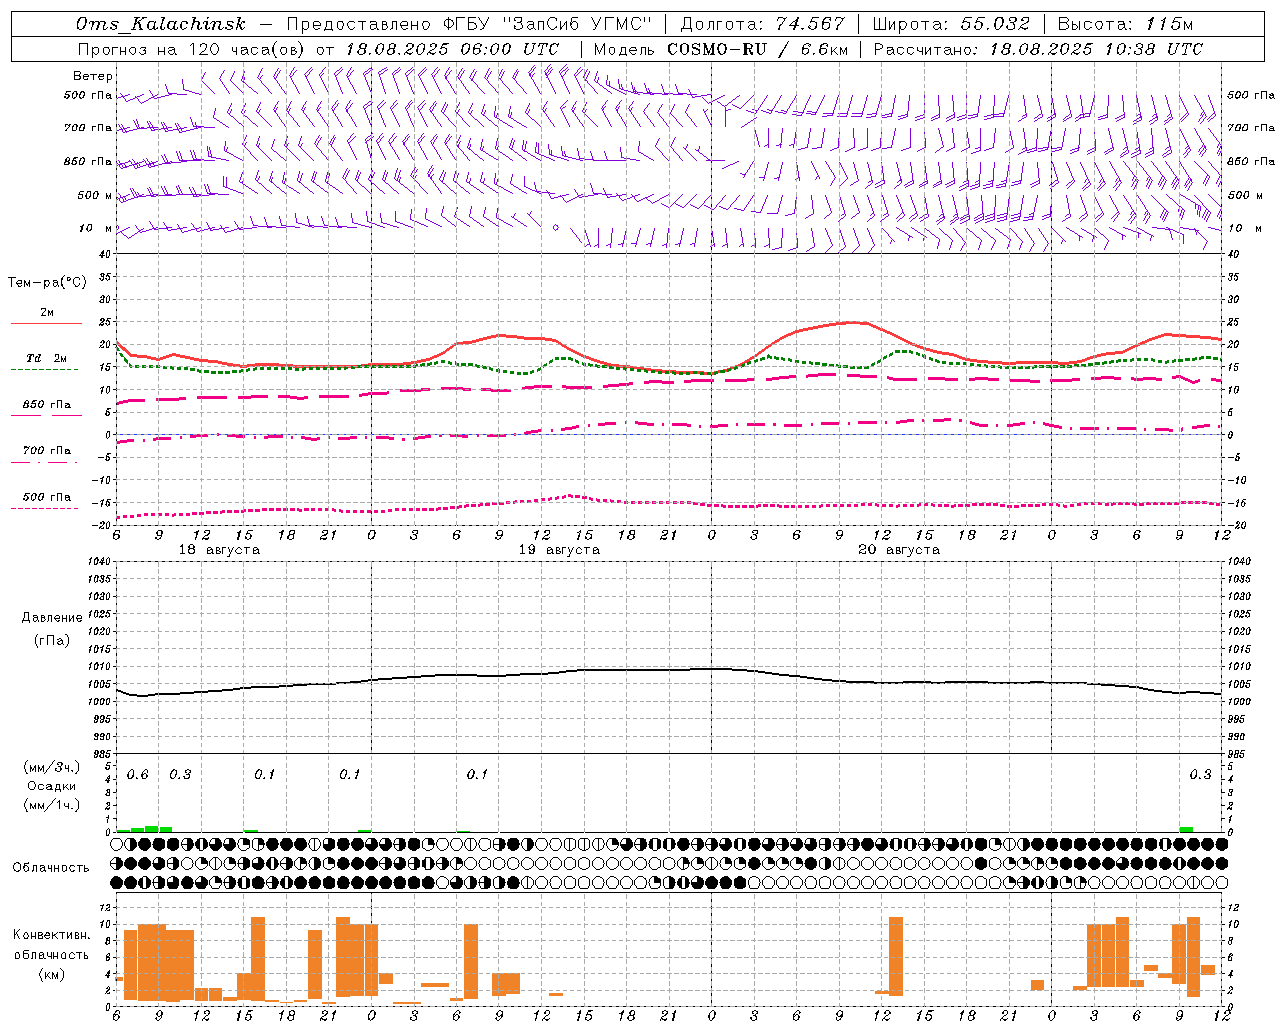Image resolution: width=1280 pixels, height=1024 pixels.
Task: Select the Тем-ра(°C) temperature label
Action: 47,283
